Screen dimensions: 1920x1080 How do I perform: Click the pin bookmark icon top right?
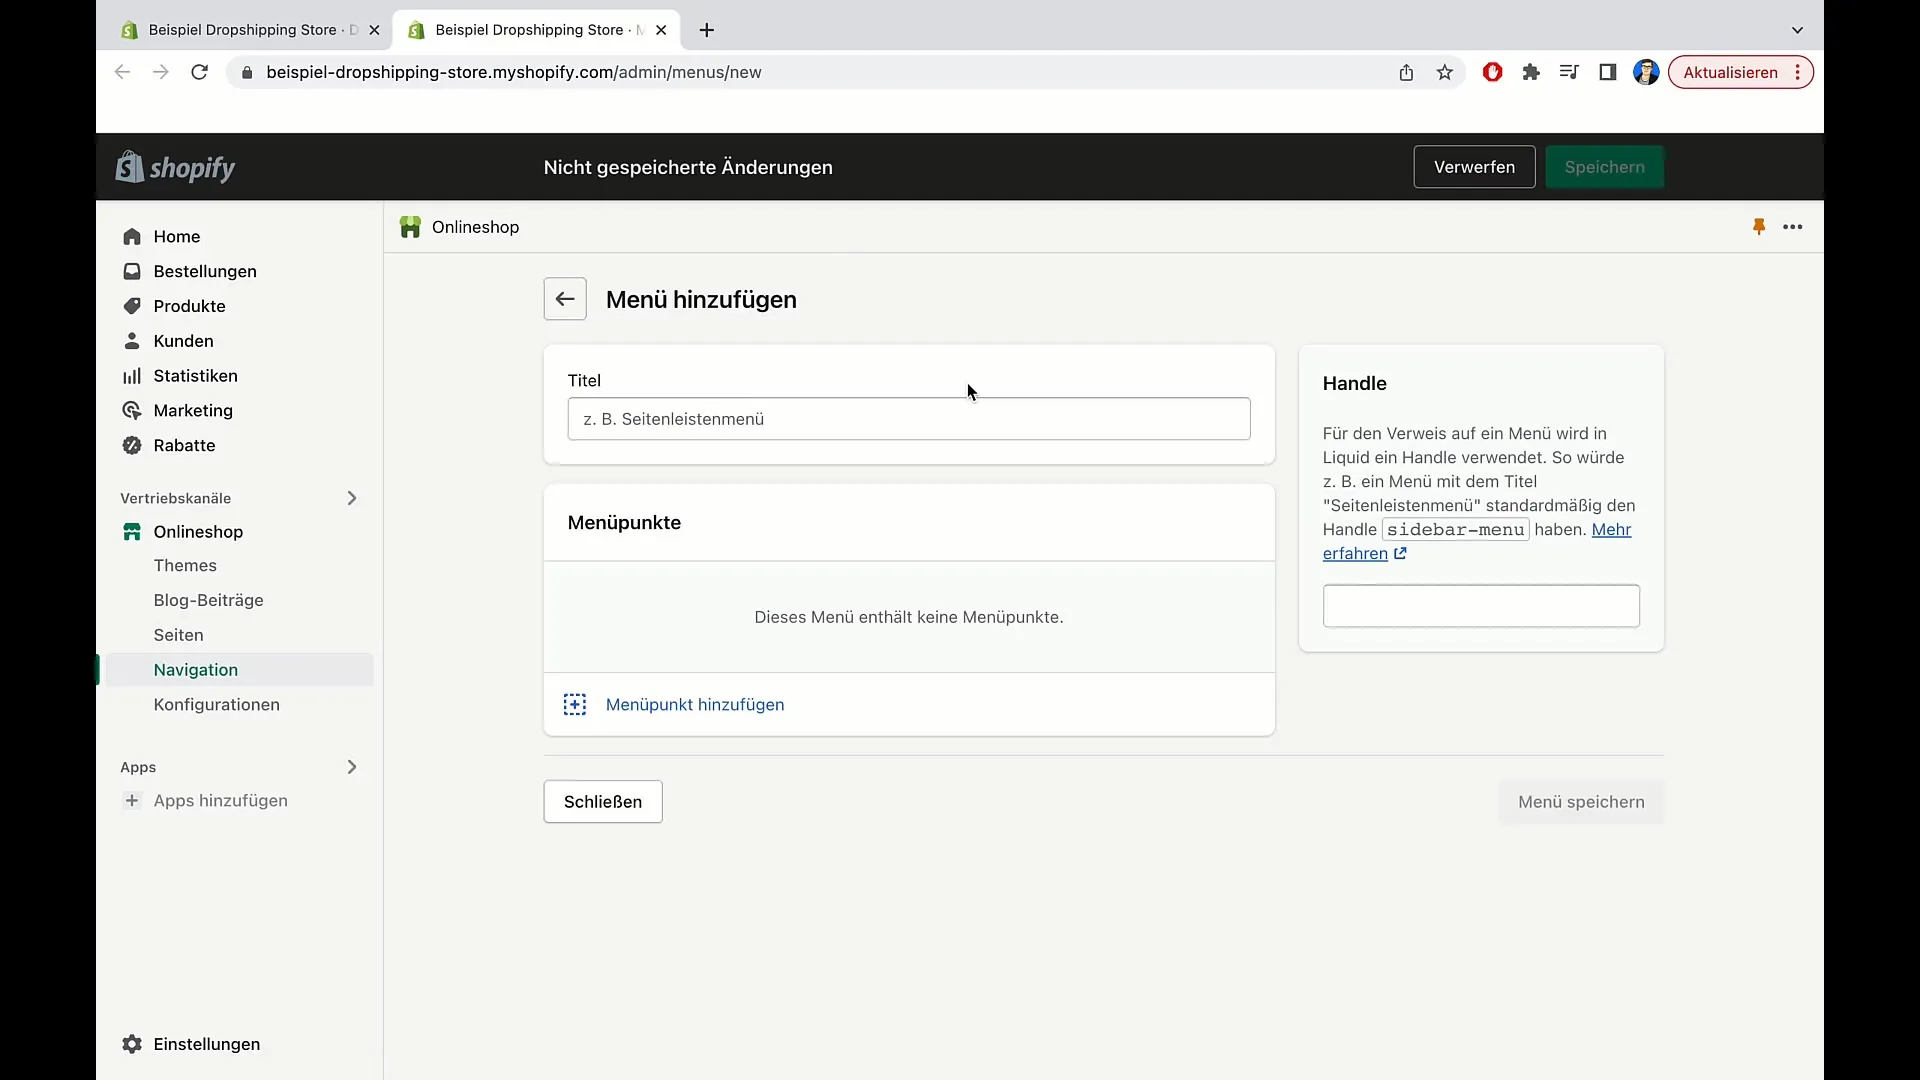(x=1759, y=227)
